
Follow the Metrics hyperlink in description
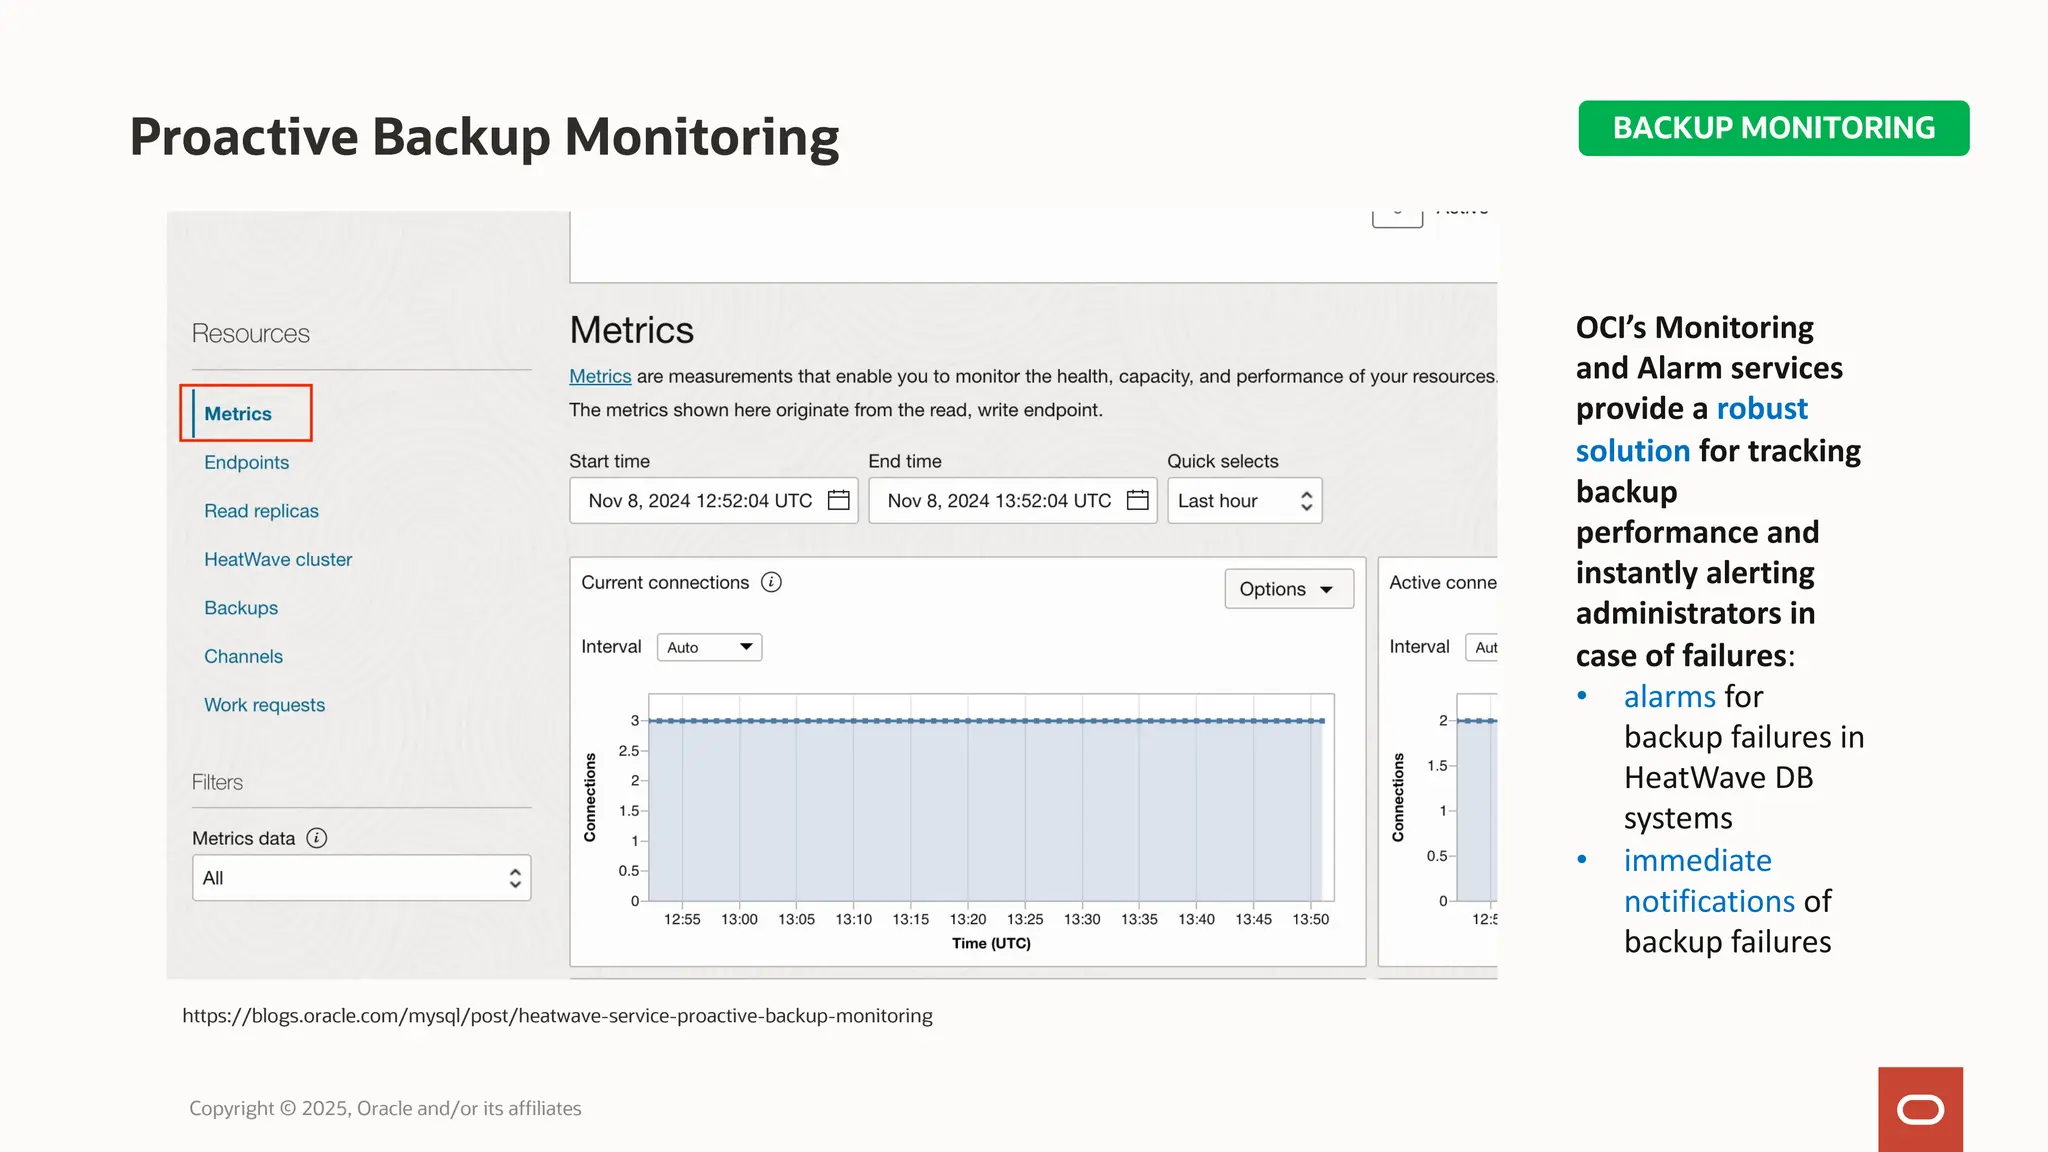point(600,376)
